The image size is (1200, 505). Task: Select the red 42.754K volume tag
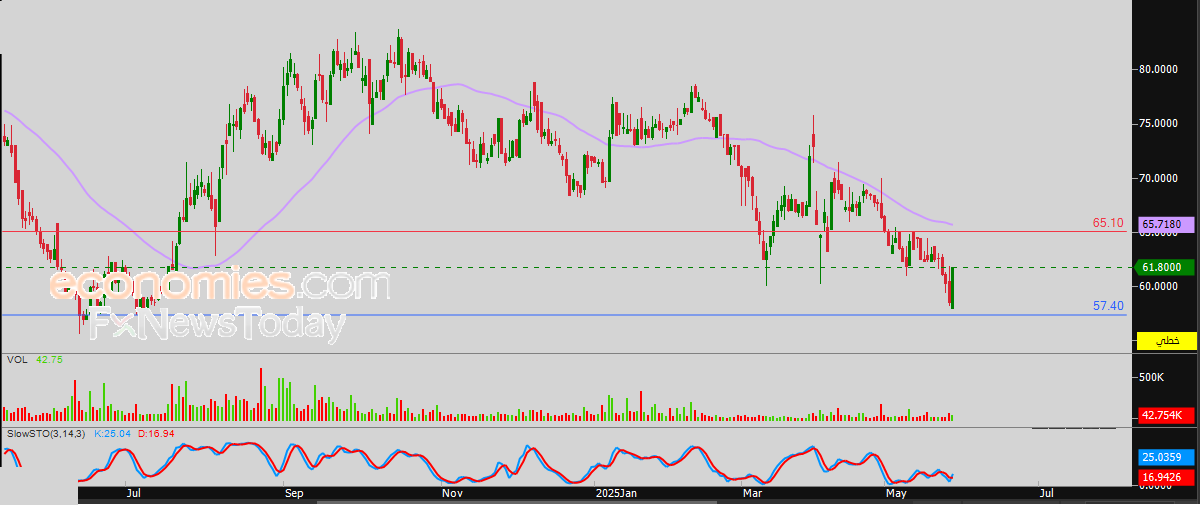click(1167, 416)
